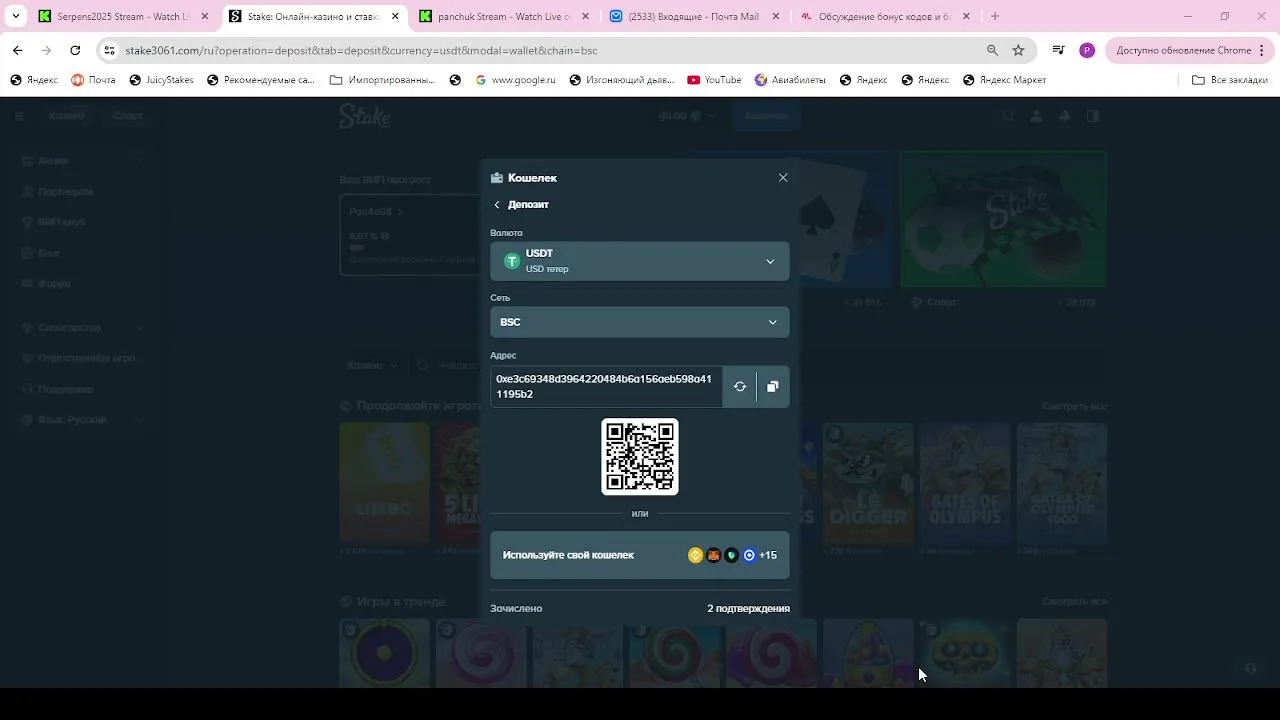Open the Chrome profile avatar
Viewport: 1280px width, 720px height.
[x=1087, y=50]
